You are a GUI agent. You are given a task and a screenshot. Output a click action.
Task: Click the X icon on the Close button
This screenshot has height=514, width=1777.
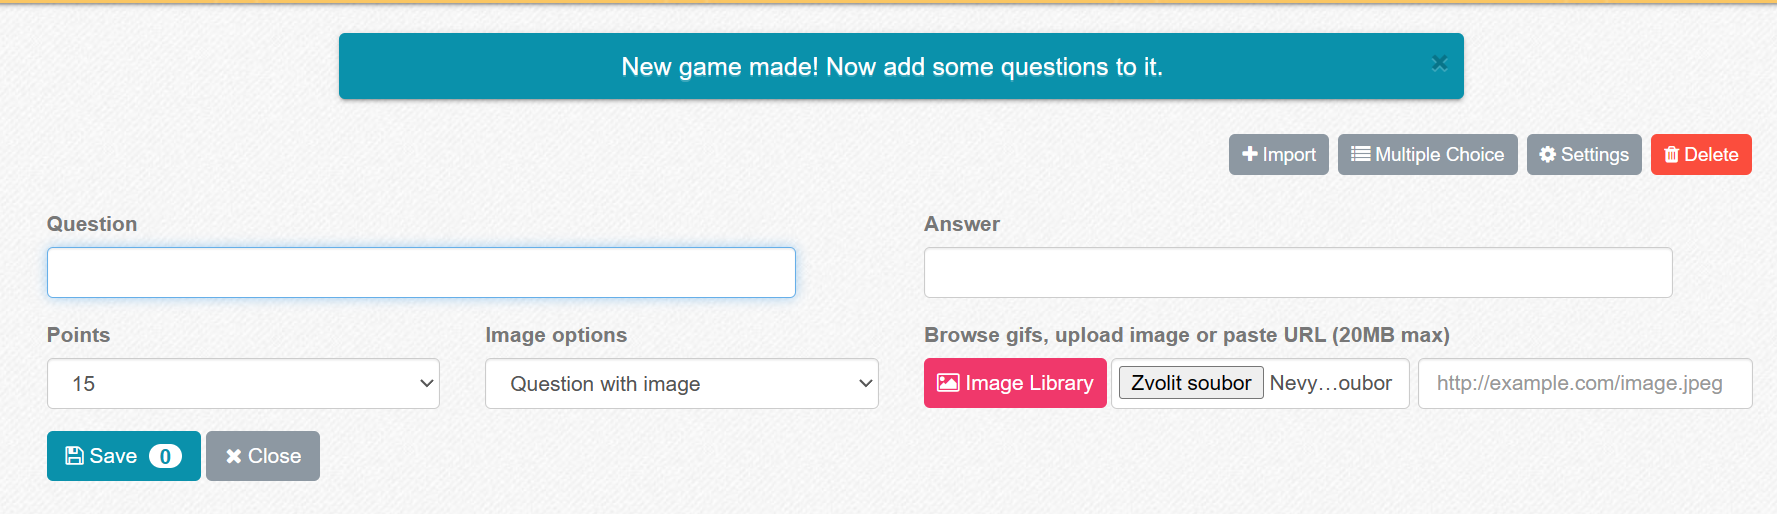(233, 456)
